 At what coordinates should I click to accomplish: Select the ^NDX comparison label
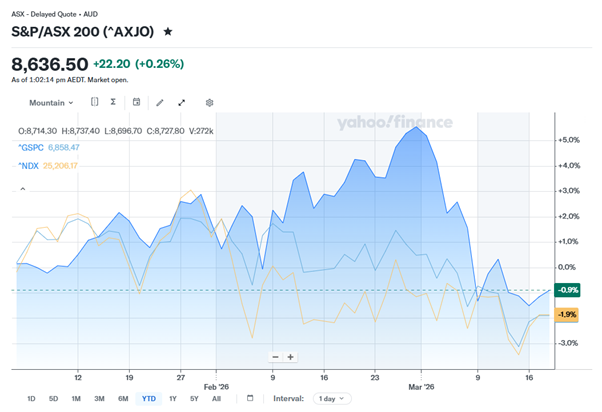click(28, 166)
